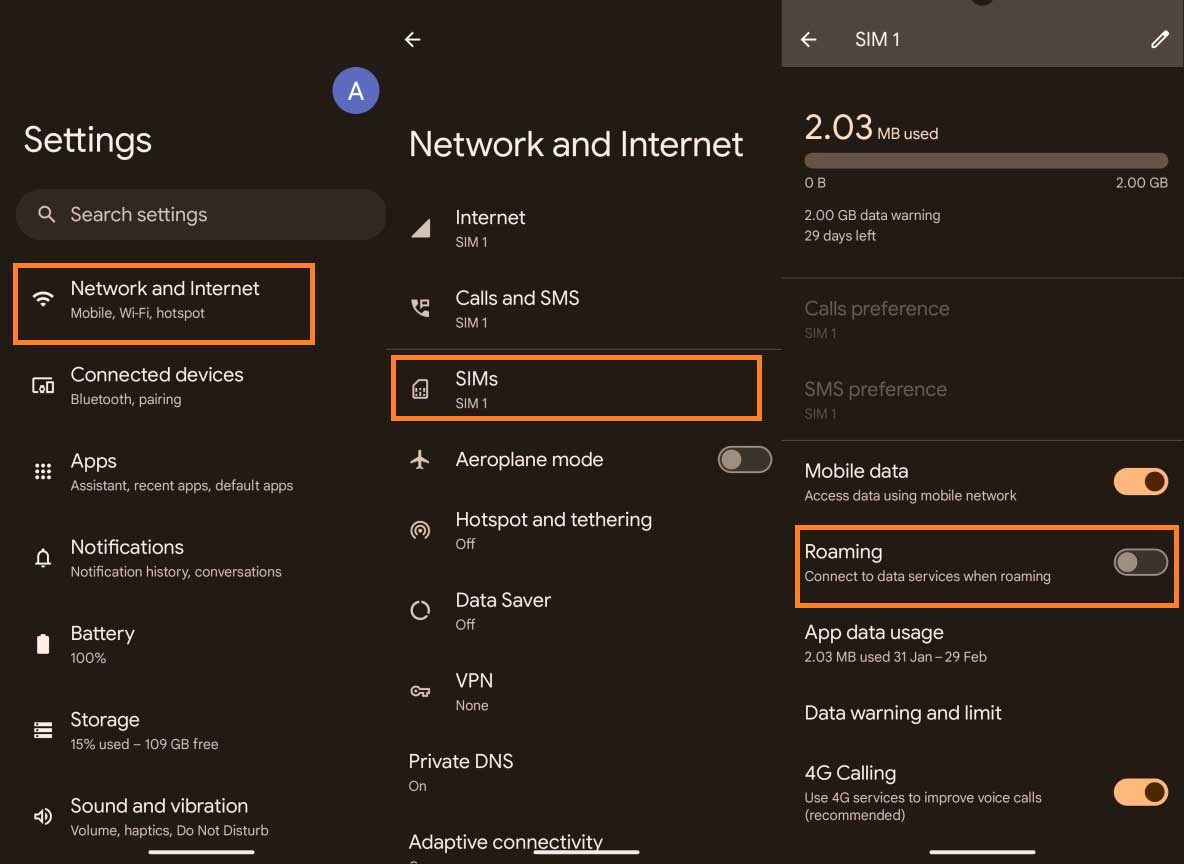Disable the Mobile data toggle
The height and width of the screenshot is (864, 1184).
coord(1140,481)
